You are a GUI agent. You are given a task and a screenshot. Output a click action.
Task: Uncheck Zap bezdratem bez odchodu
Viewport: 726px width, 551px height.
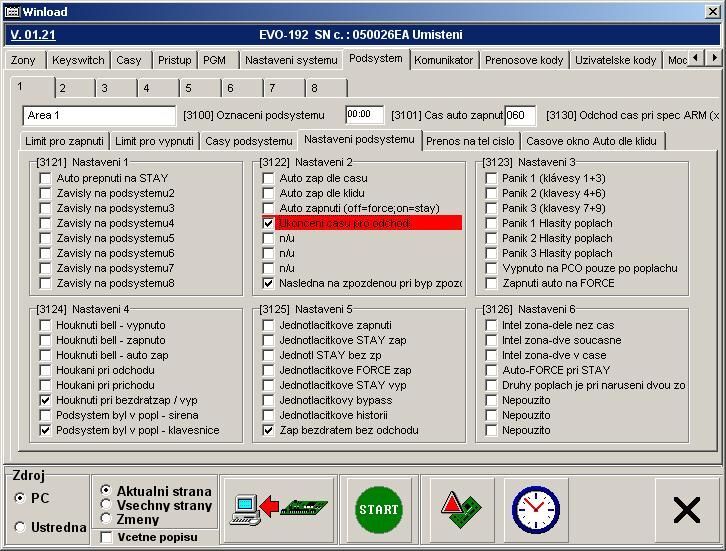click(x=268, y=430)
